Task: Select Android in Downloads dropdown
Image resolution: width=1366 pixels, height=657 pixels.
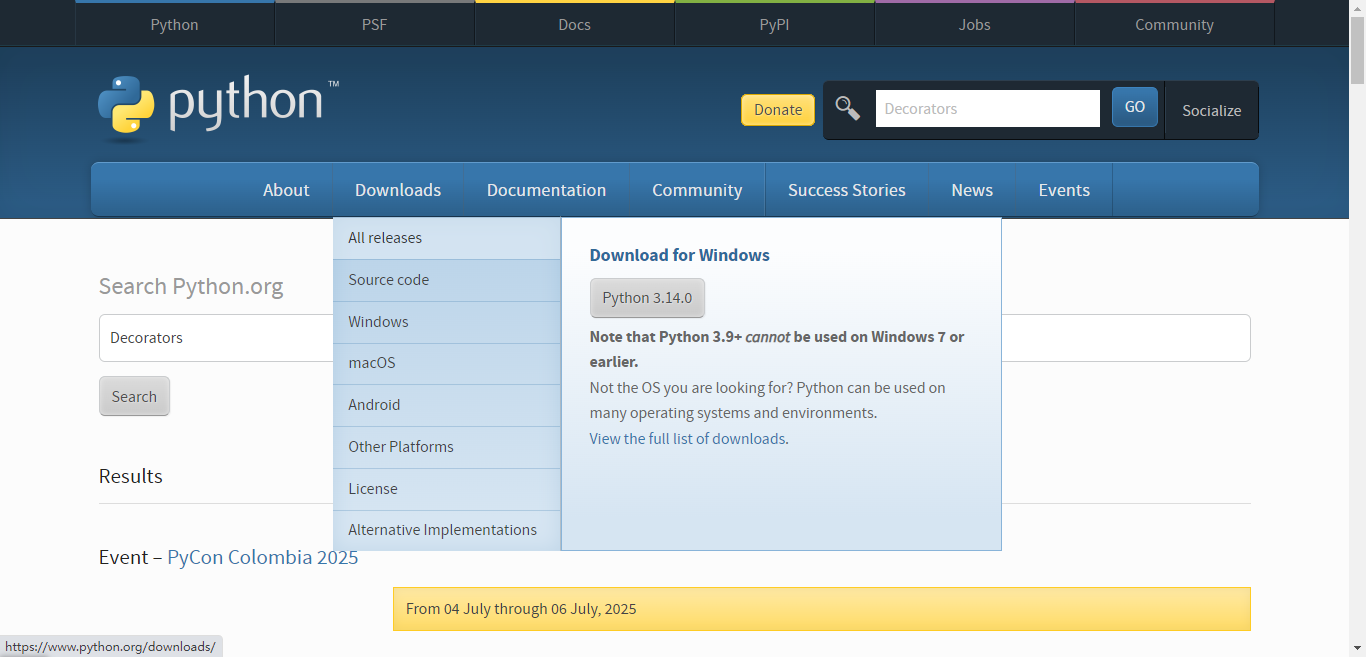Action: [x=447, y=405]
